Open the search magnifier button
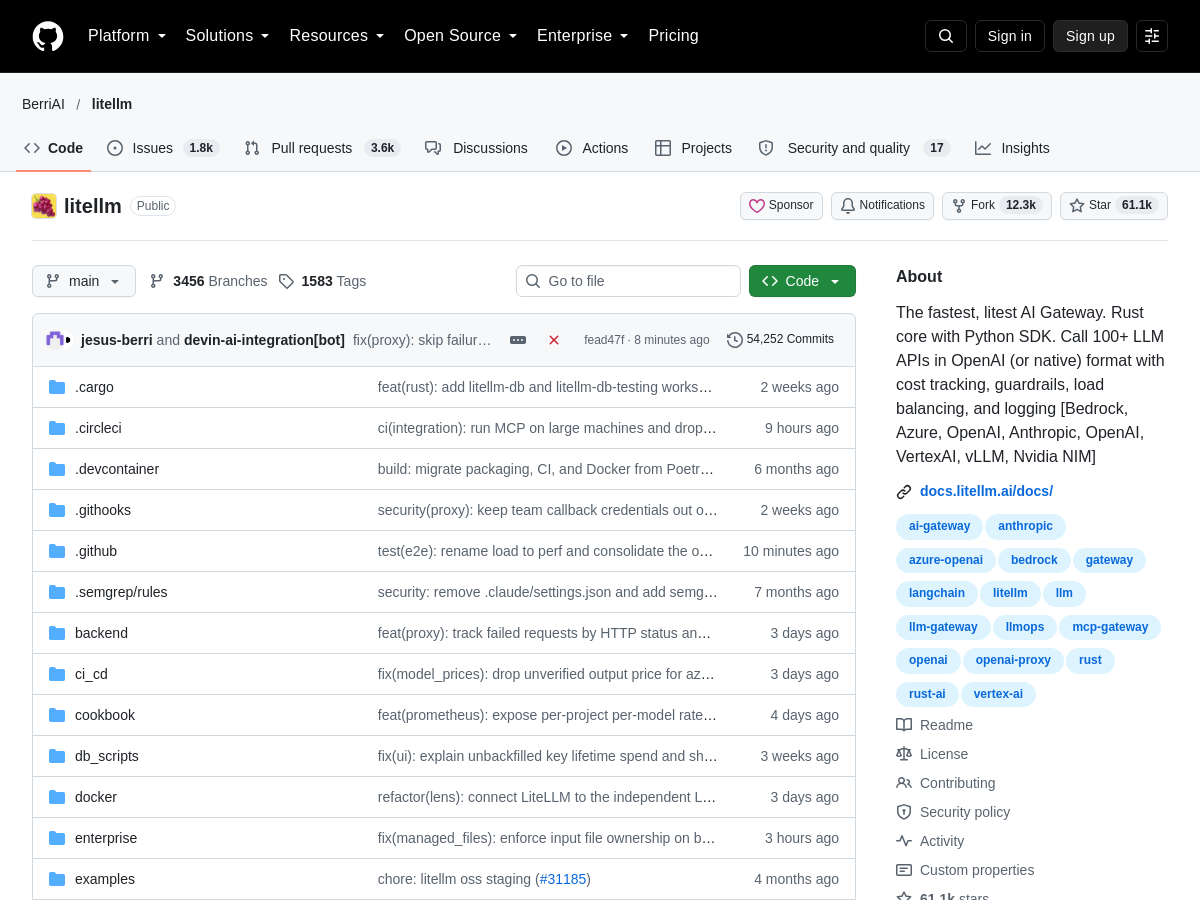 click(946, 36)
